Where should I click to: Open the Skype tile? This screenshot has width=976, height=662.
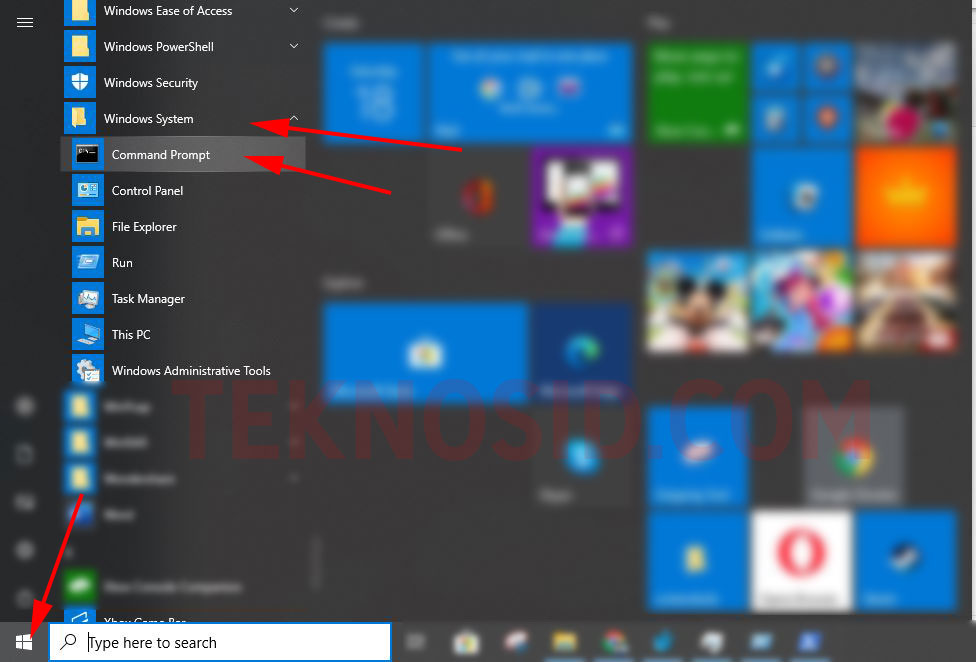583,457
